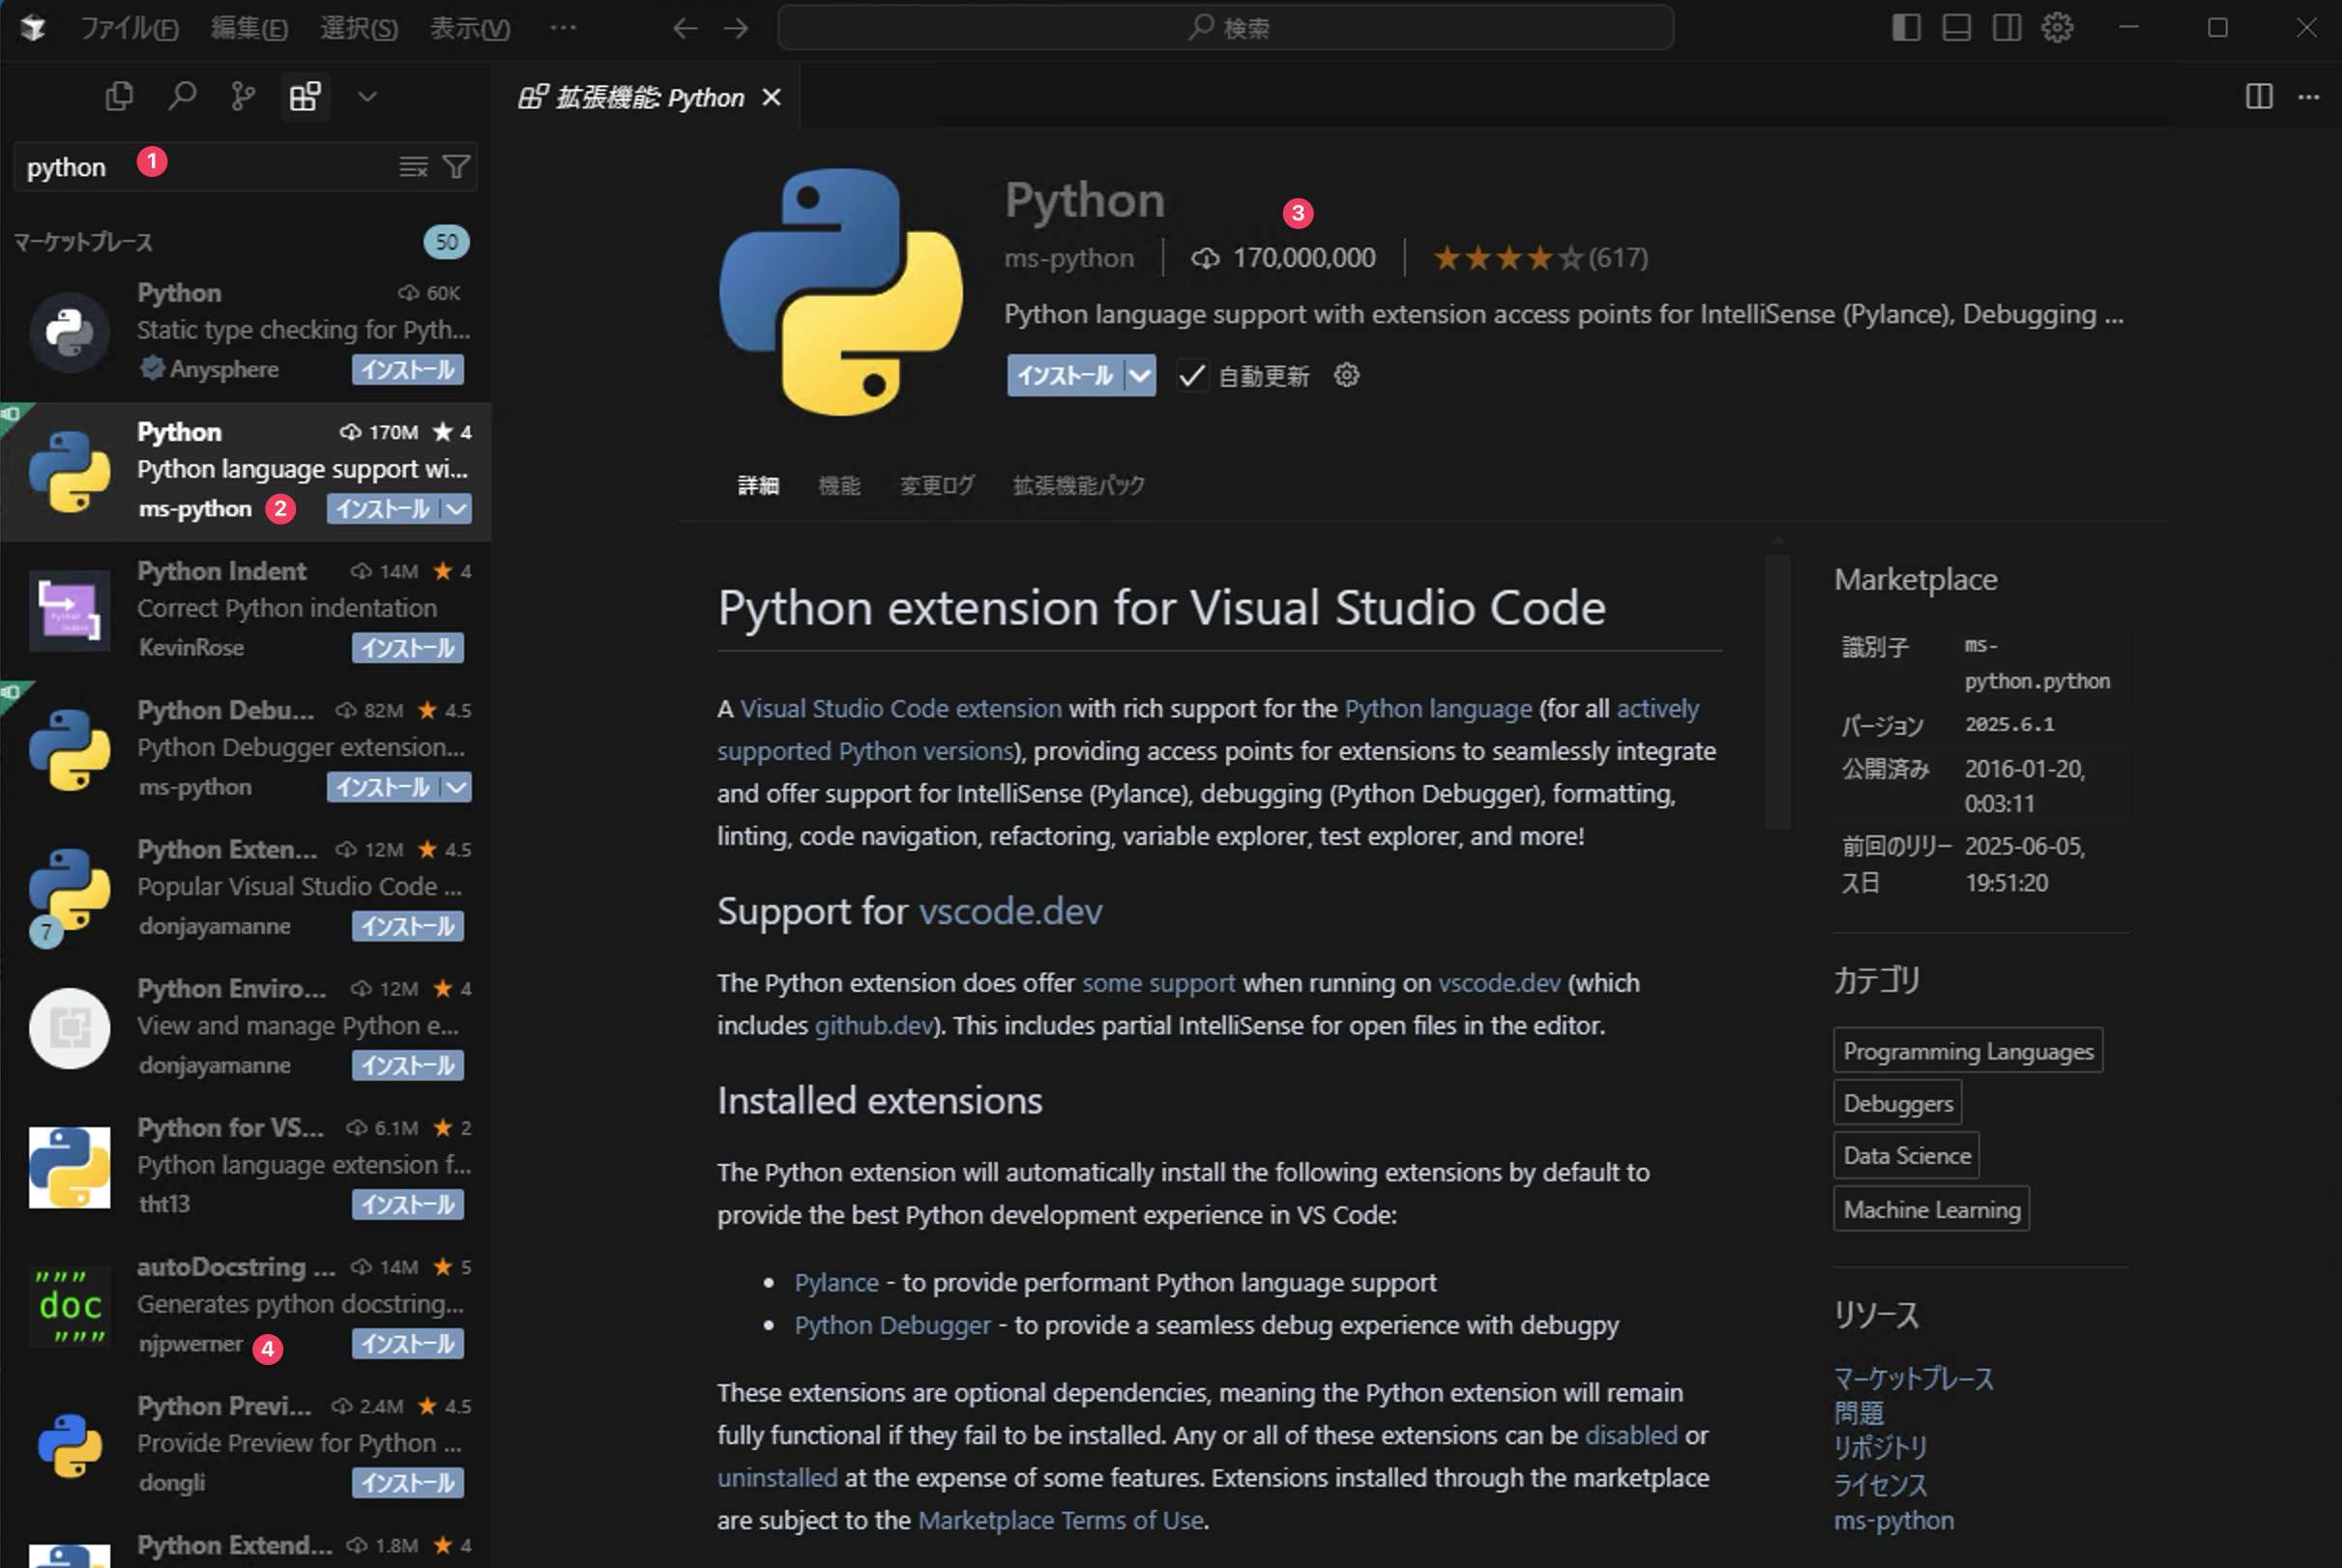The height and width of the screenshot is (1568, 2342).
Task: Open the vscode.dev heading link
Action: (1010, 911)
